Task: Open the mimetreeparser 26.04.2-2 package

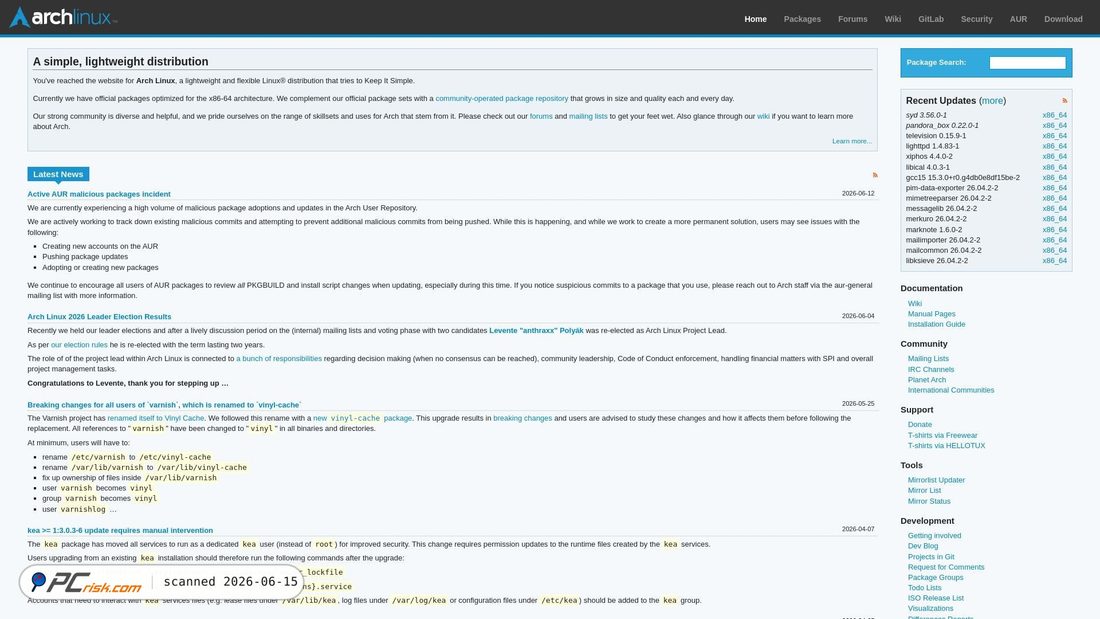Action: tap(948, 198)
